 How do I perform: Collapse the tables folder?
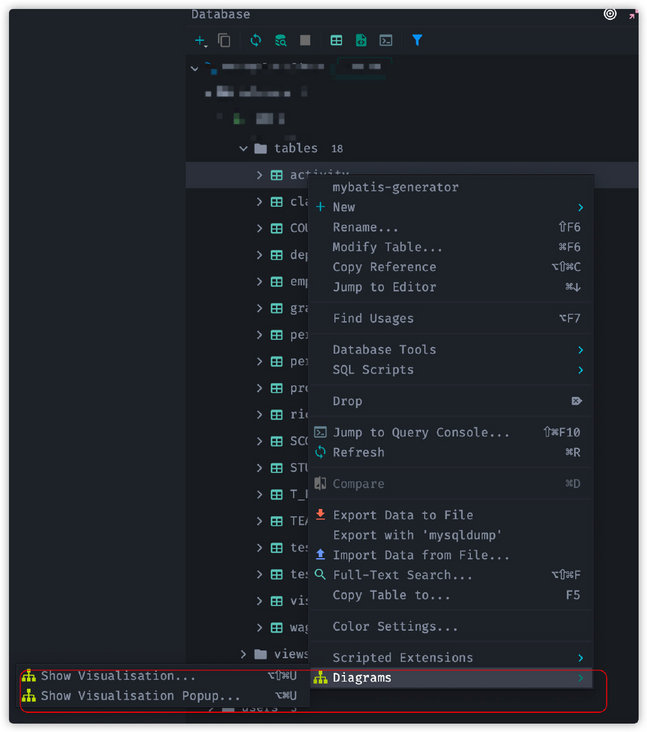(243, 149)
